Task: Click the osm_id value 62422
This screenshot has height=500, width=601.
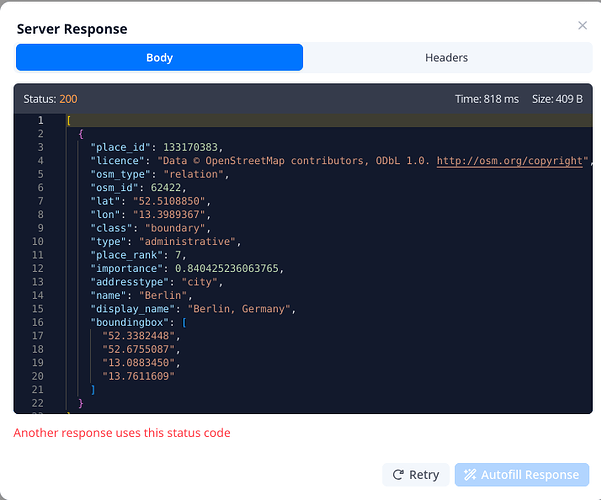Action: [166, 188]
